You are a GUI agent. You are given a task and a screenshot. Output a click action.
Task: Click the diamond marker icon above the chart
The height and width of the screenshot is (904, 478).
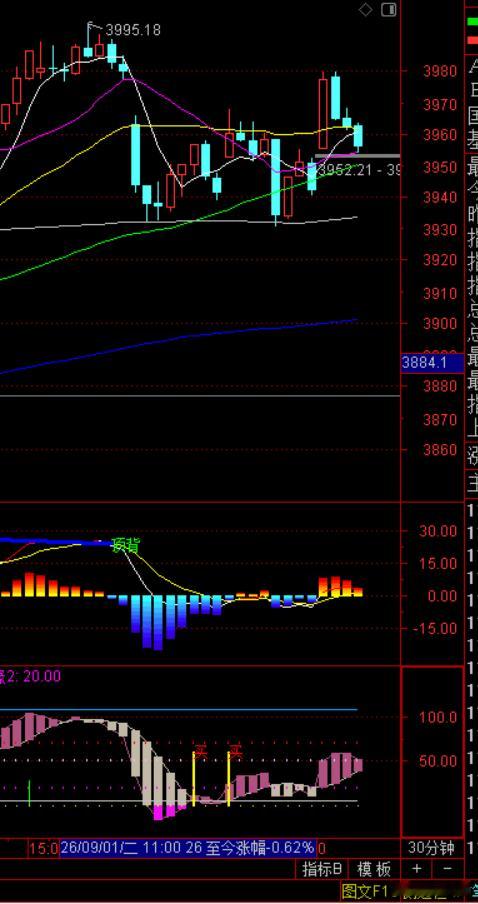tap(366, 10)
